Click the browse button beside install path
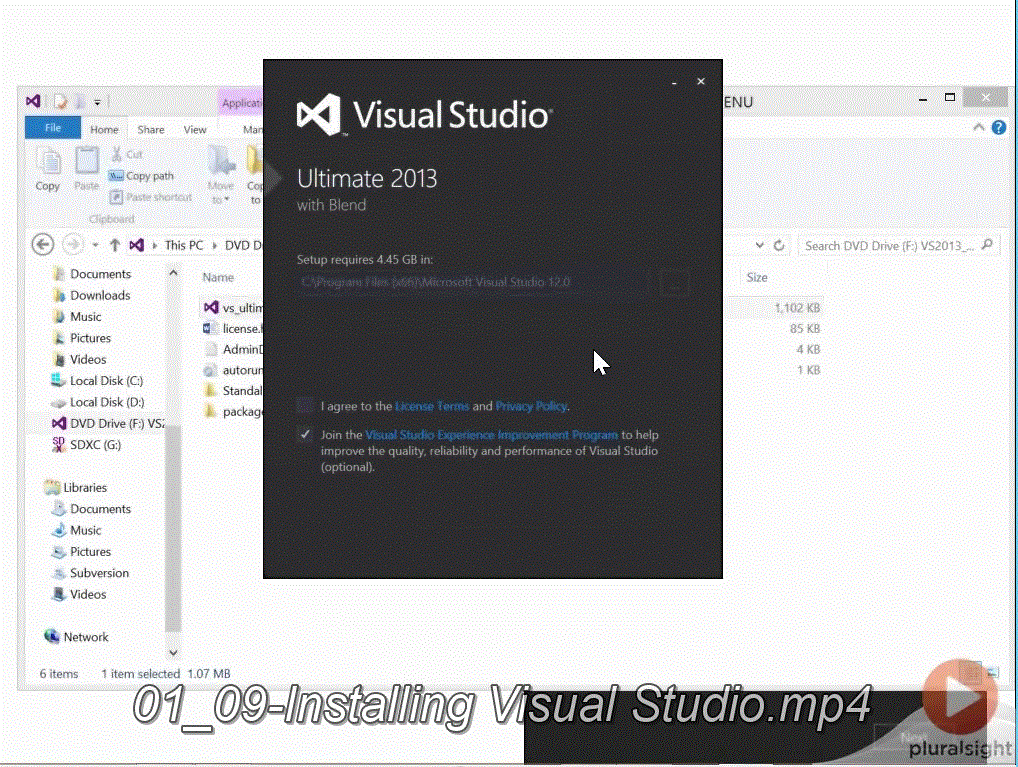This screenshot has width=1018, height=767. (x=674, y=283)
